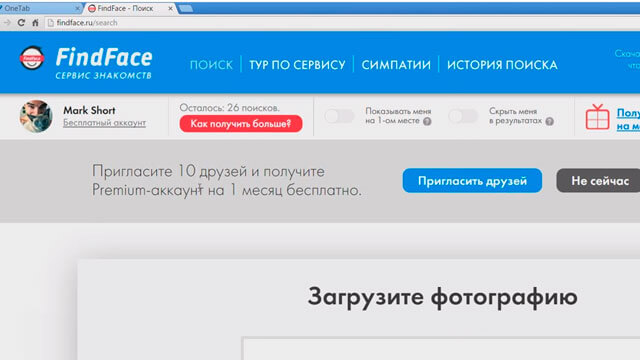The width and height of the screenshot is (640, 360).
Task: Open a new browser tab
Action: pos(186,9)
